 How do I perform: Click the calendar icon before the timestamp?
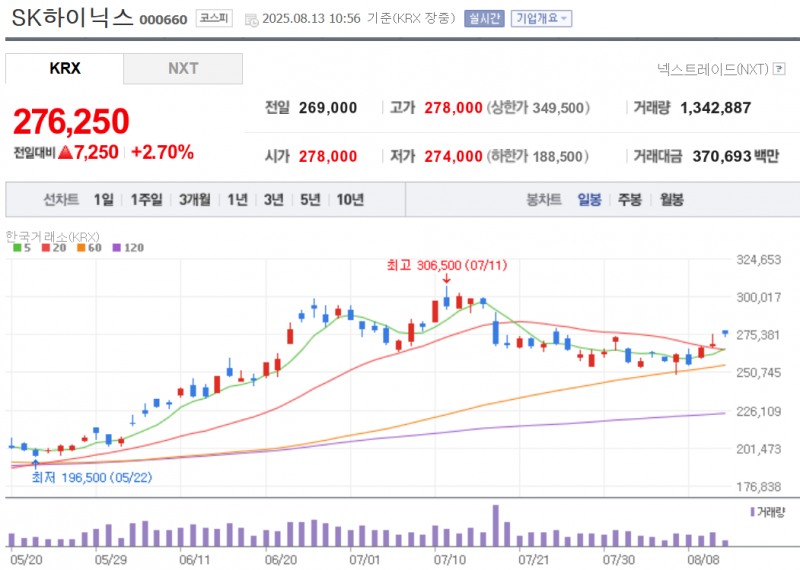click(252, 20)
